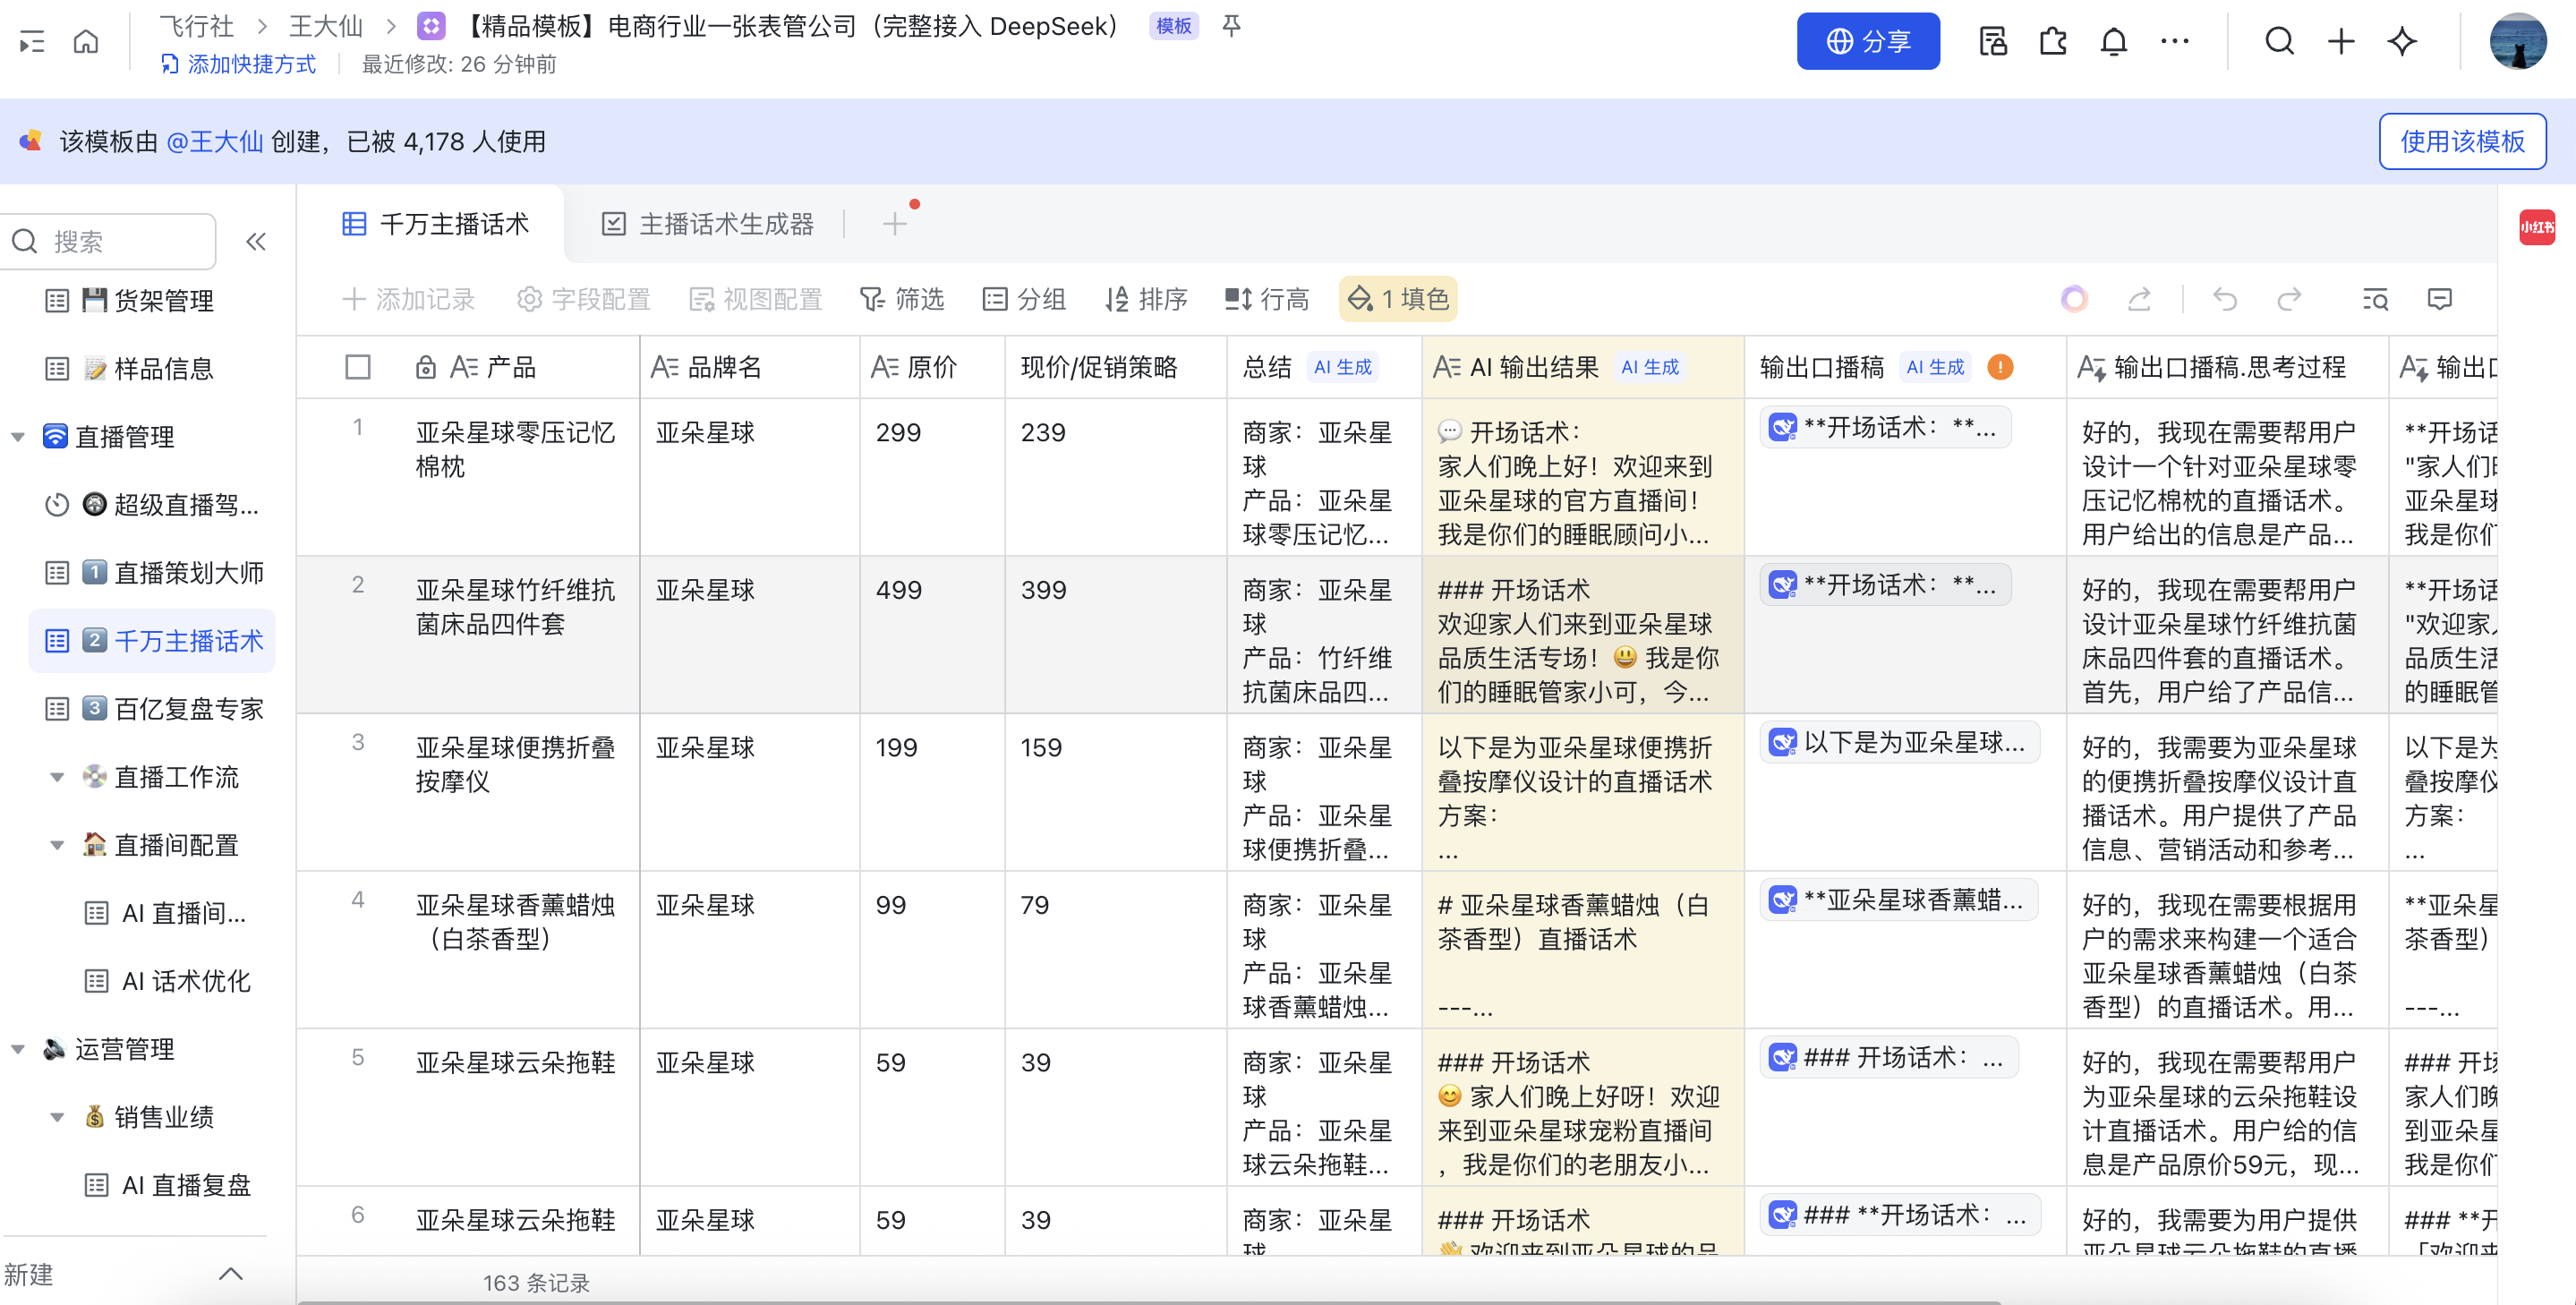Collapse the 运营管理 tree section
This screenshot has height=1305, width=2576.
[18, 1049]
